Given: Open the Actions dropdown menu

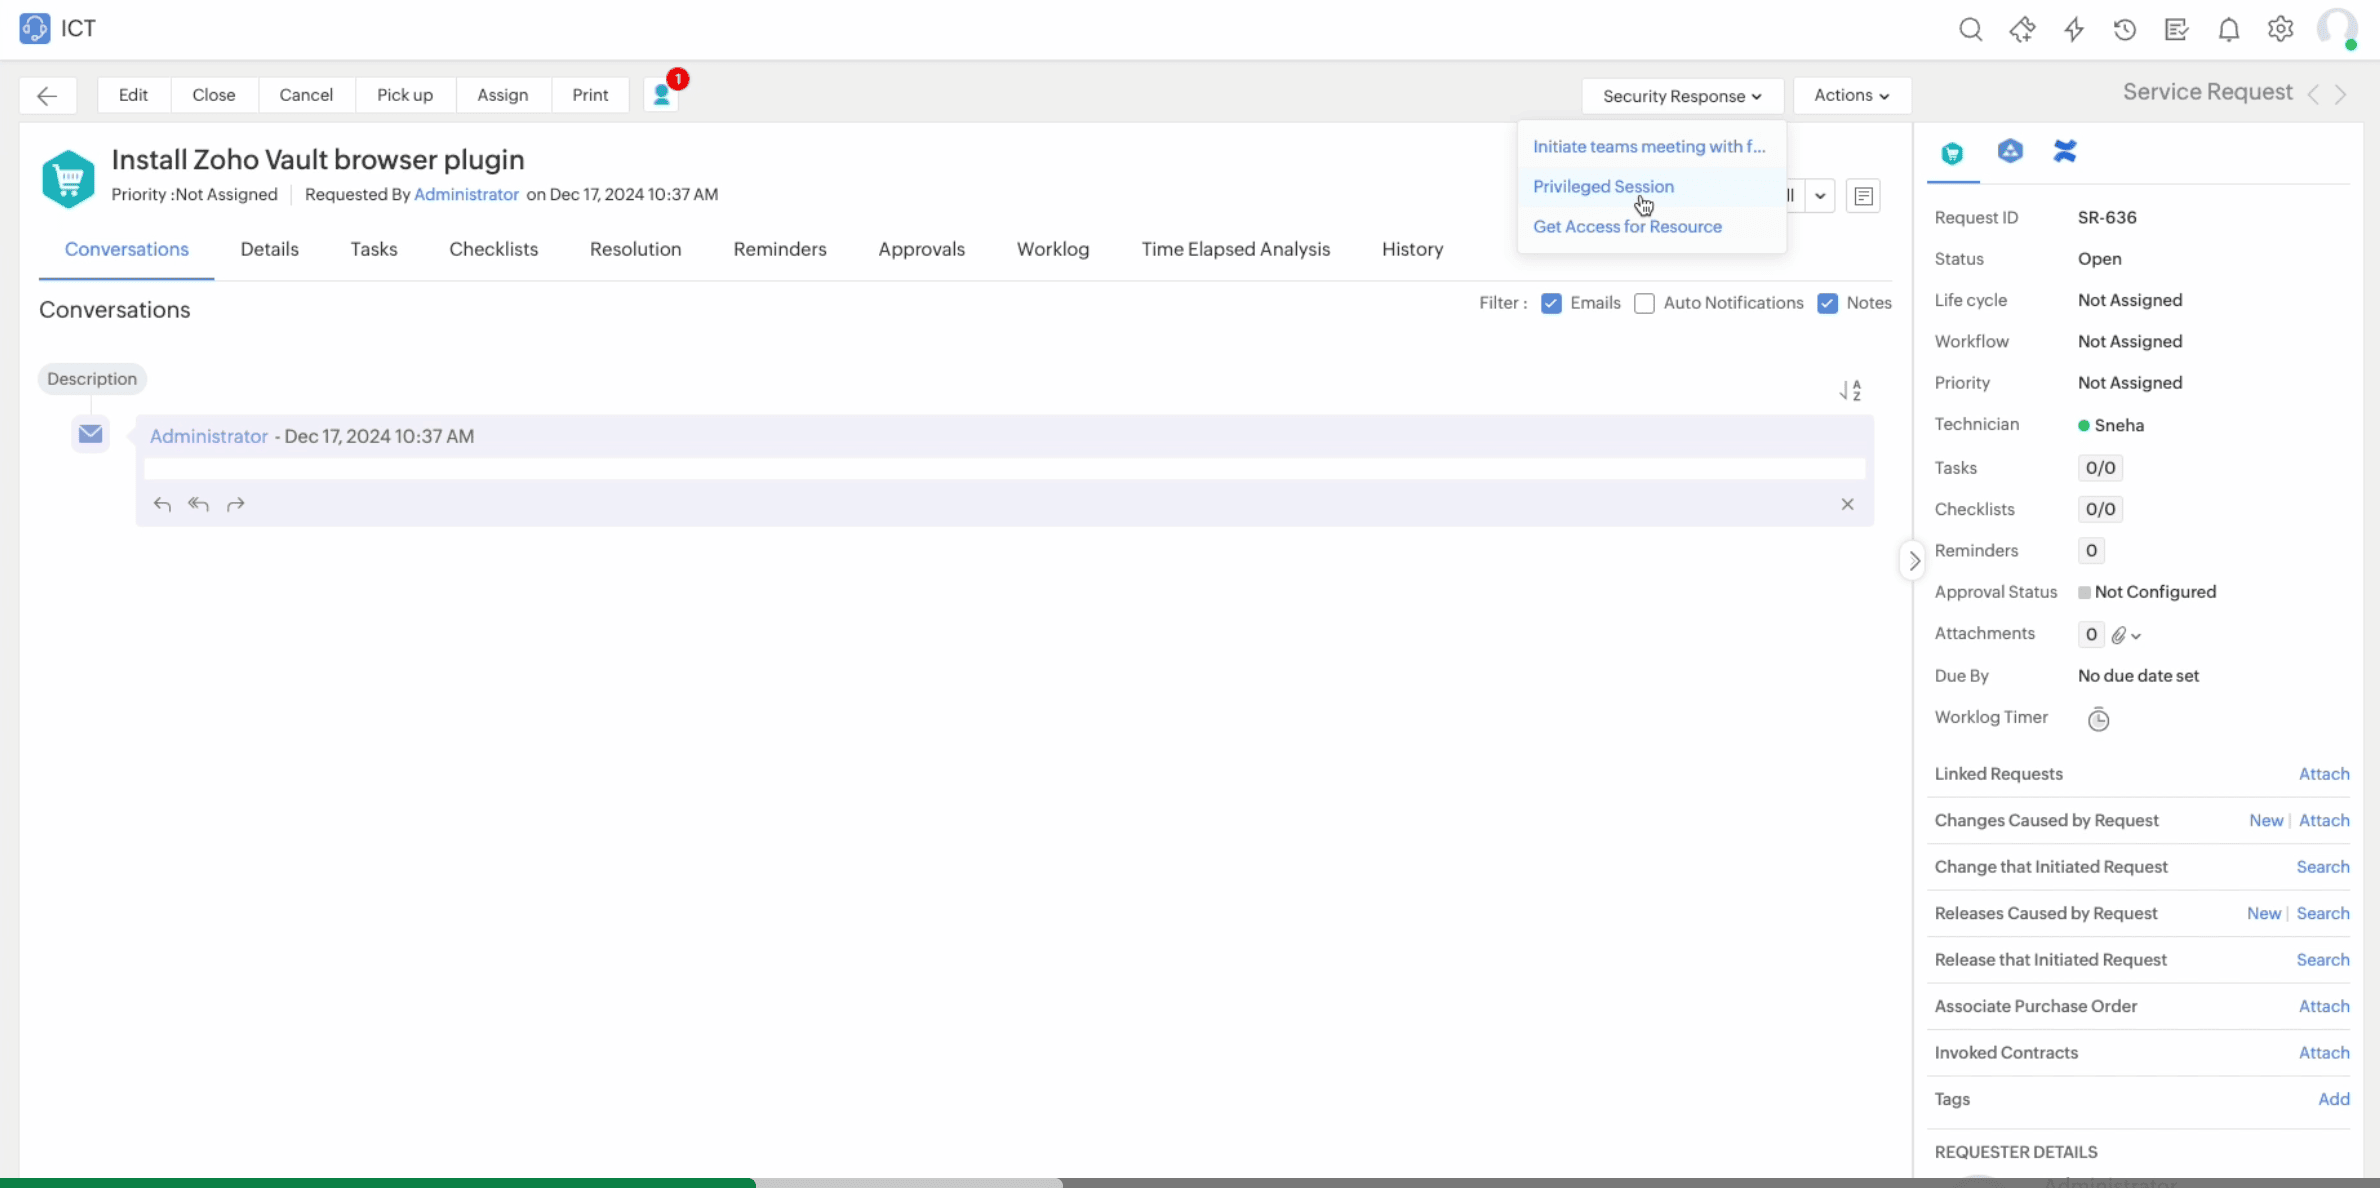Looking at the screenshot, I should (x=1851, y=95).
